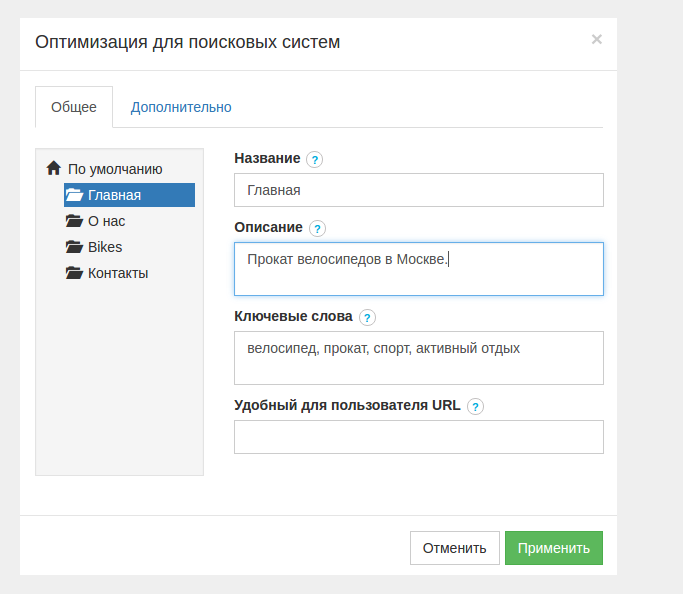683x594 pixels.
Task: Click the folder icon next to Главная
Action: click(x=74, y=195)
